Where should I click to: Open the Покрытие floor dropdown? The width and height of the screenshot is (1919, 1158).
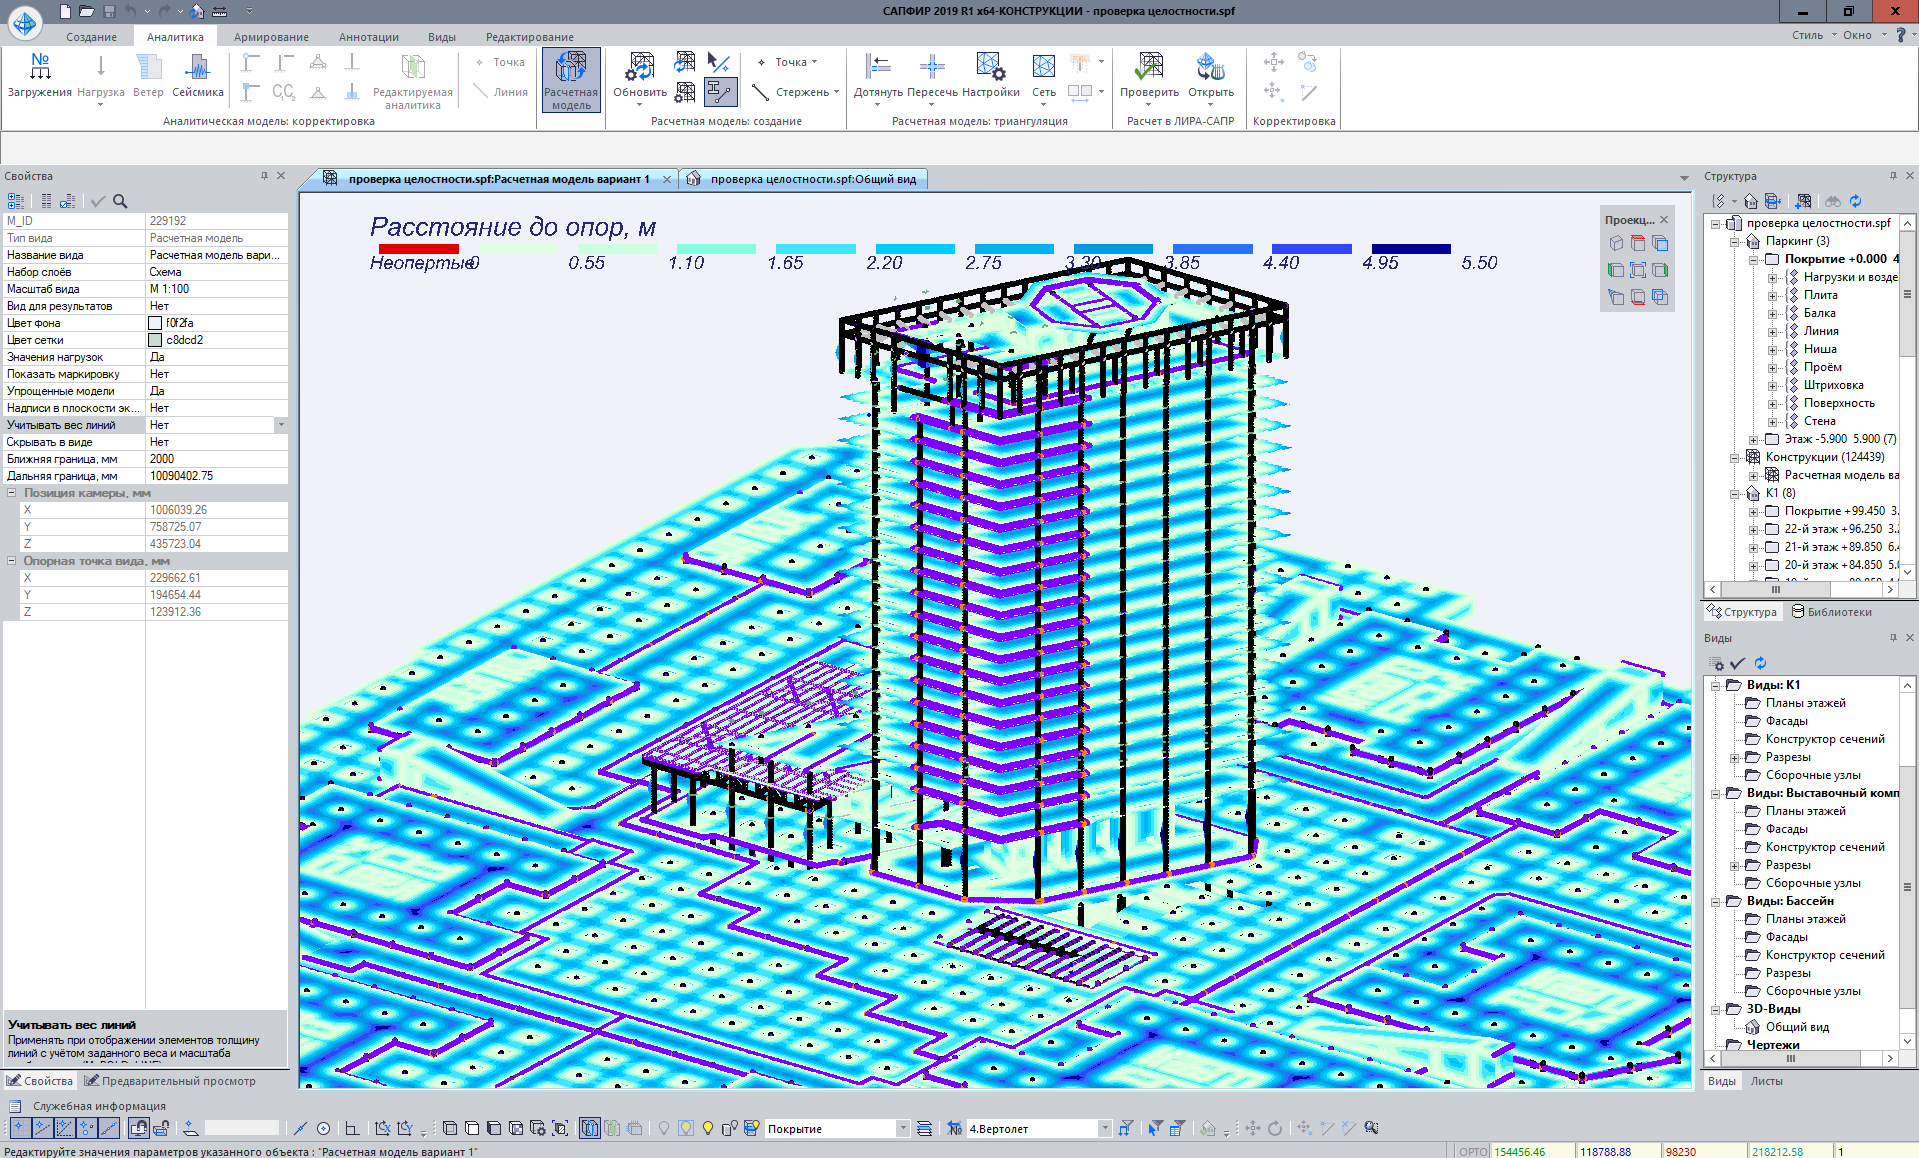coord(902,1128)
